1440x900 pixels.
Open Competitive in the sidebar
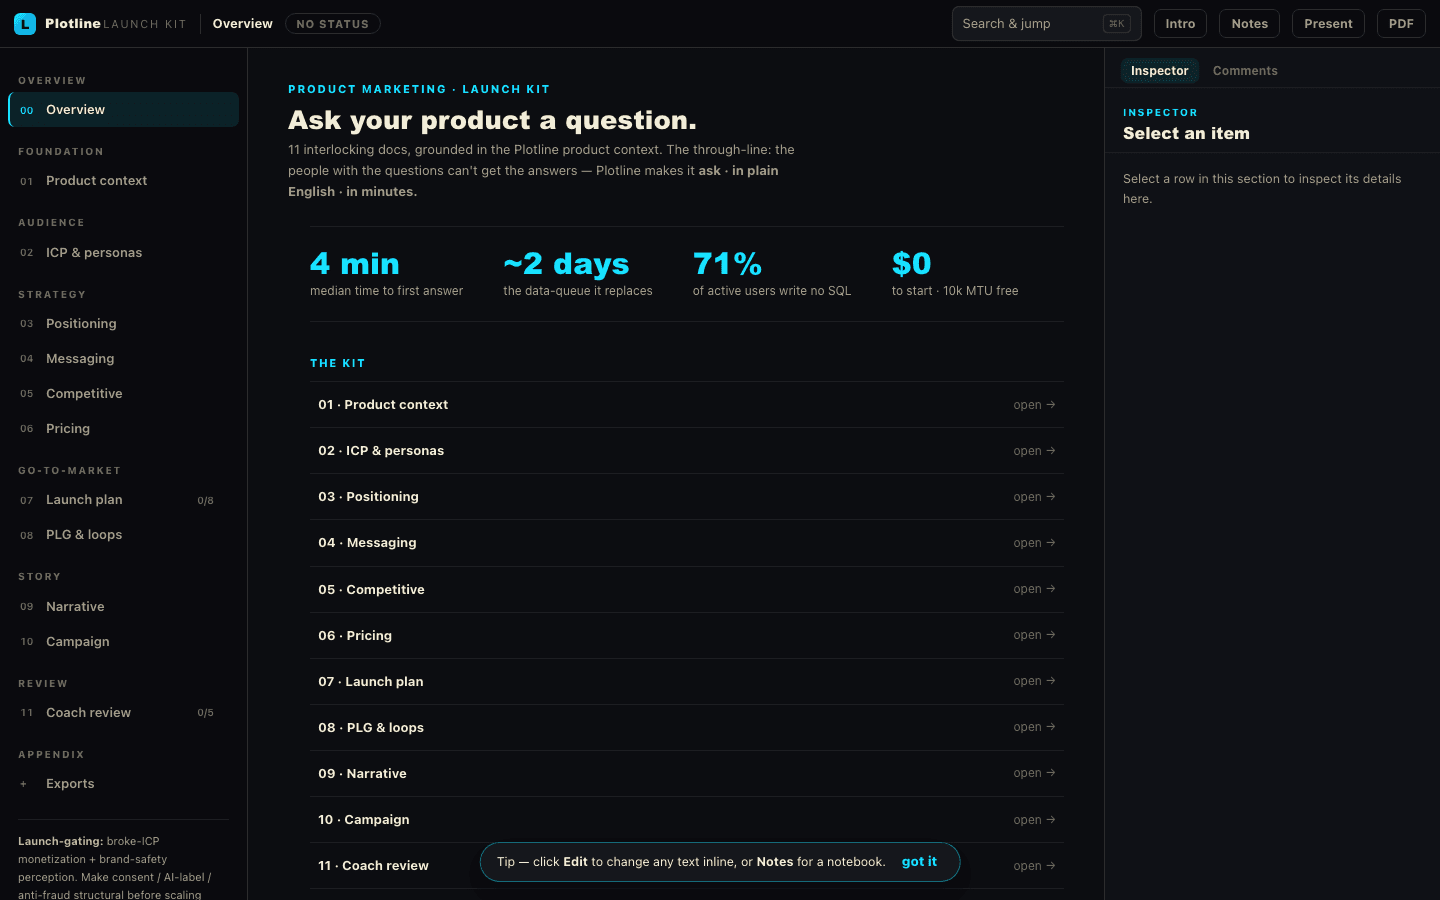click(123, 394)
